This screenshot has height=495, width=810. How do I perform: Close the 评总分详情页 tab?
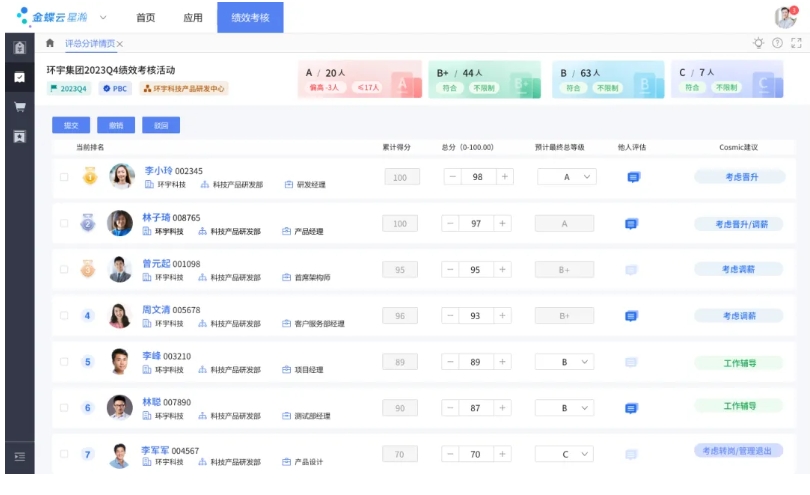click(120, 44)
